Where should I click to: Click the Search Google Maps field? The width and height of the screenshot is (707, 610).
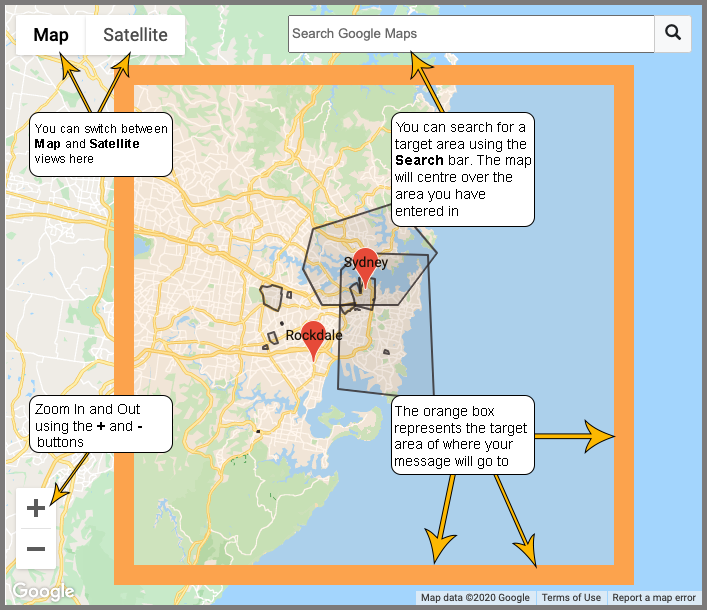(x=471, y=34)
